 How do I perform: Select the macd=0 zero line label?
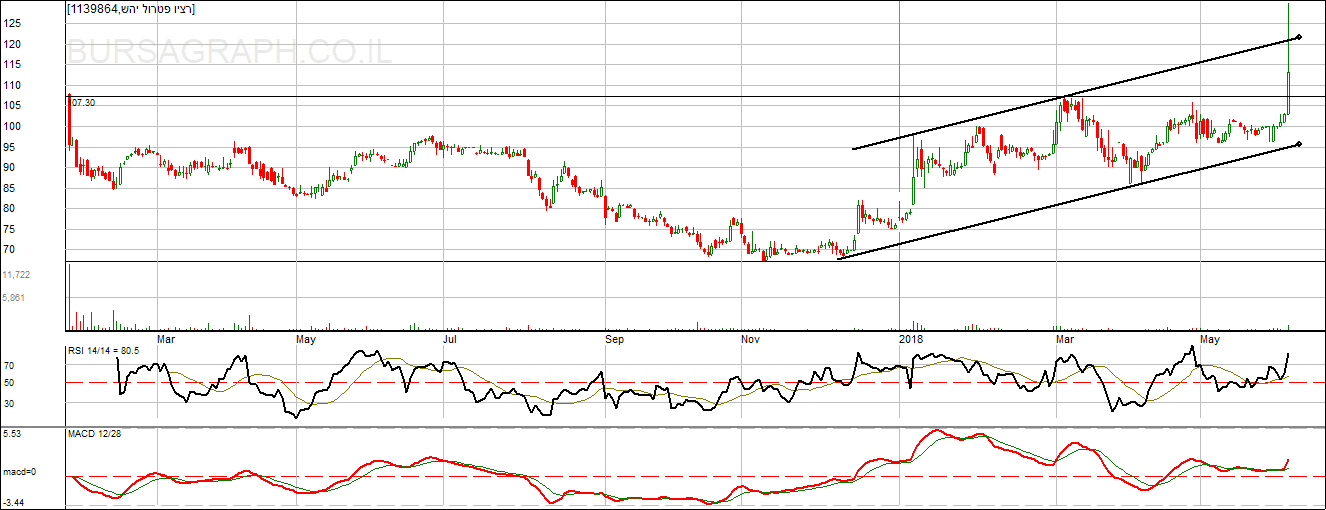(18, 472)
